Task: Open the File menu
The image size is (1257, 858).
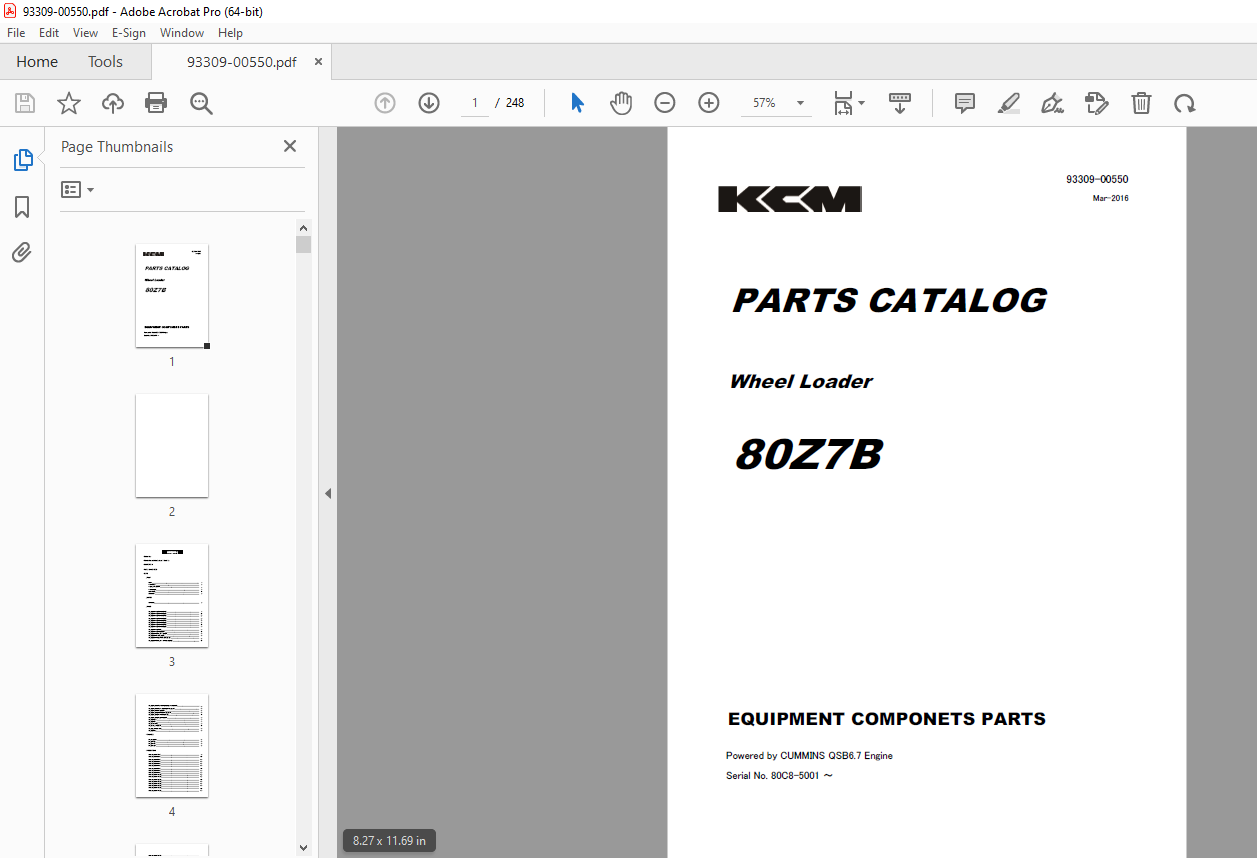Action: coord(16,33)
